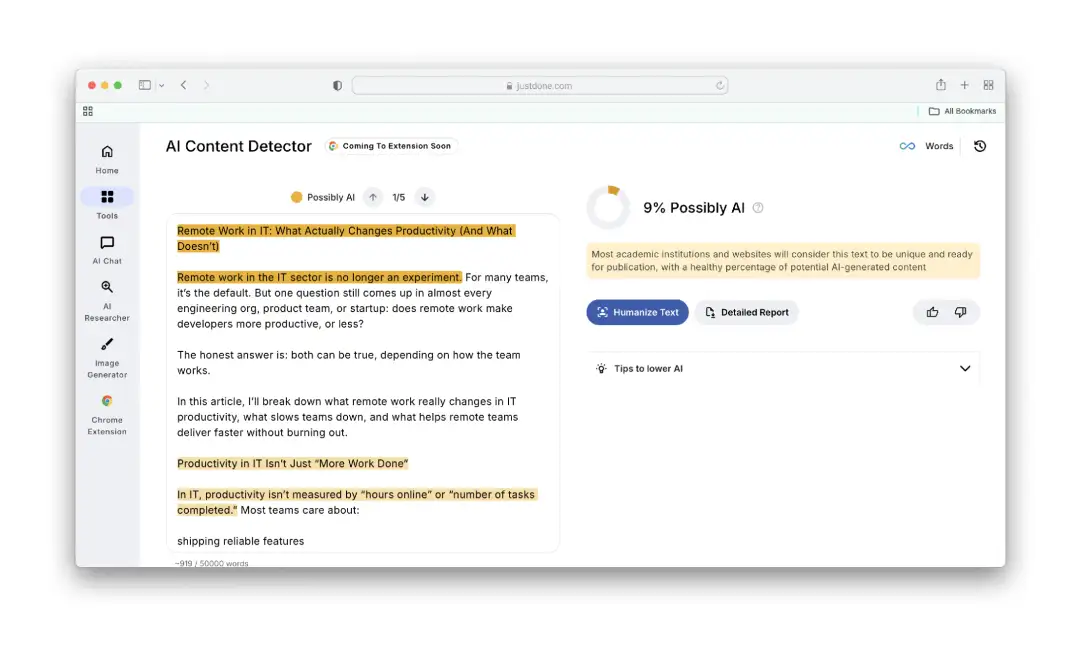Click the 9% Possibly AI result

pyautogui.click(x=694, y=208)
